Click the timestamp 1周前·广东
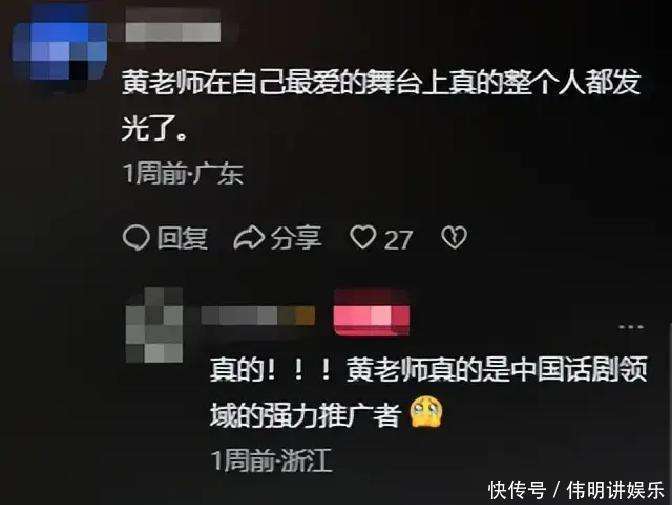Screen dimensions: 672x505 [x=183, y=174]
